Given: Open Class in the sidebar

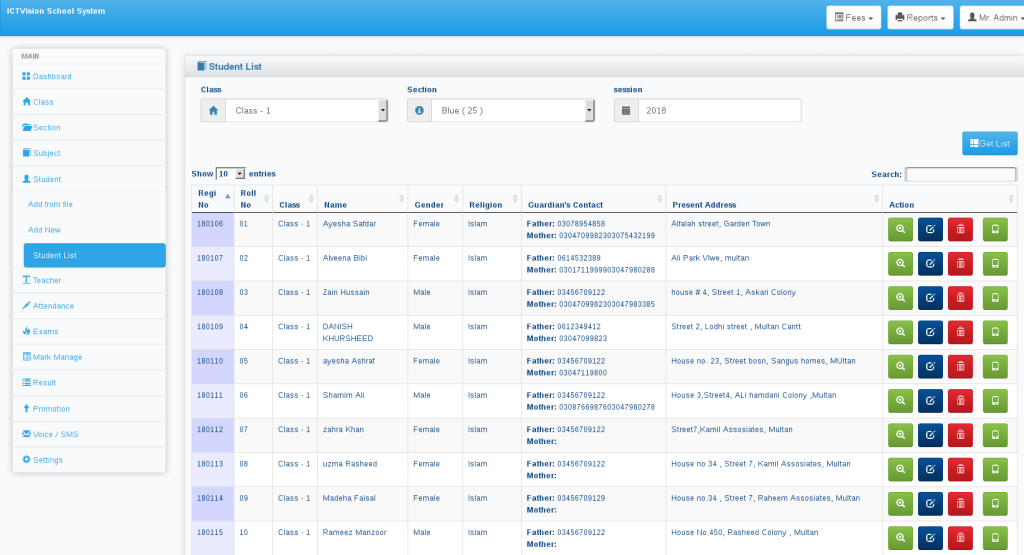Looking at the screenshot, I should [89, 102].
